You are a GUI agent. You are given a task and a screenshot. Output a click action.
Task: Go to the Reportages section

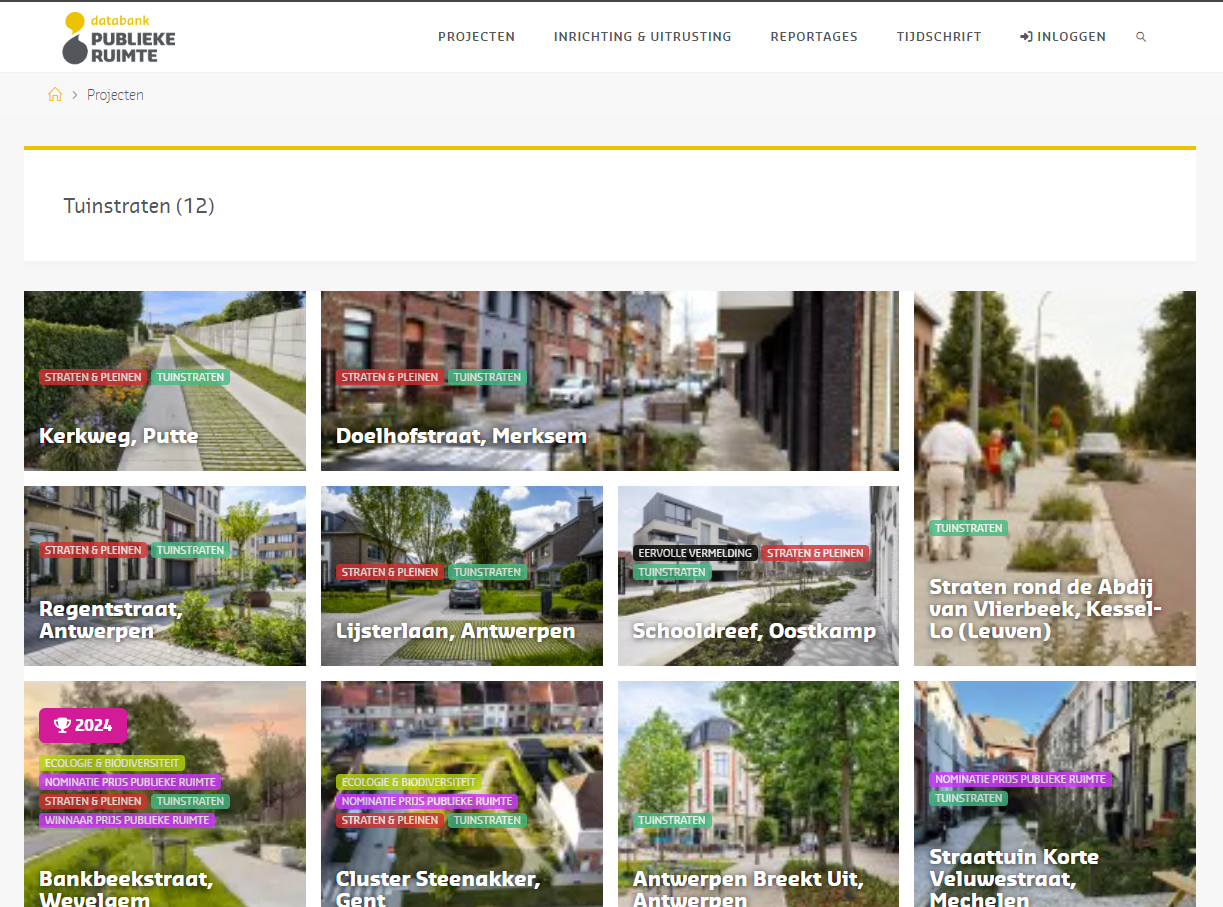[x=813, y=37]
